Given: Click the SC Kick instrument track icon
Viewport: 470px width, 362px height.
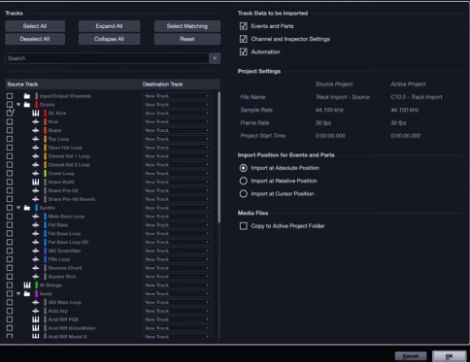Looking at the screenshot, I should (x=36, y=113).
